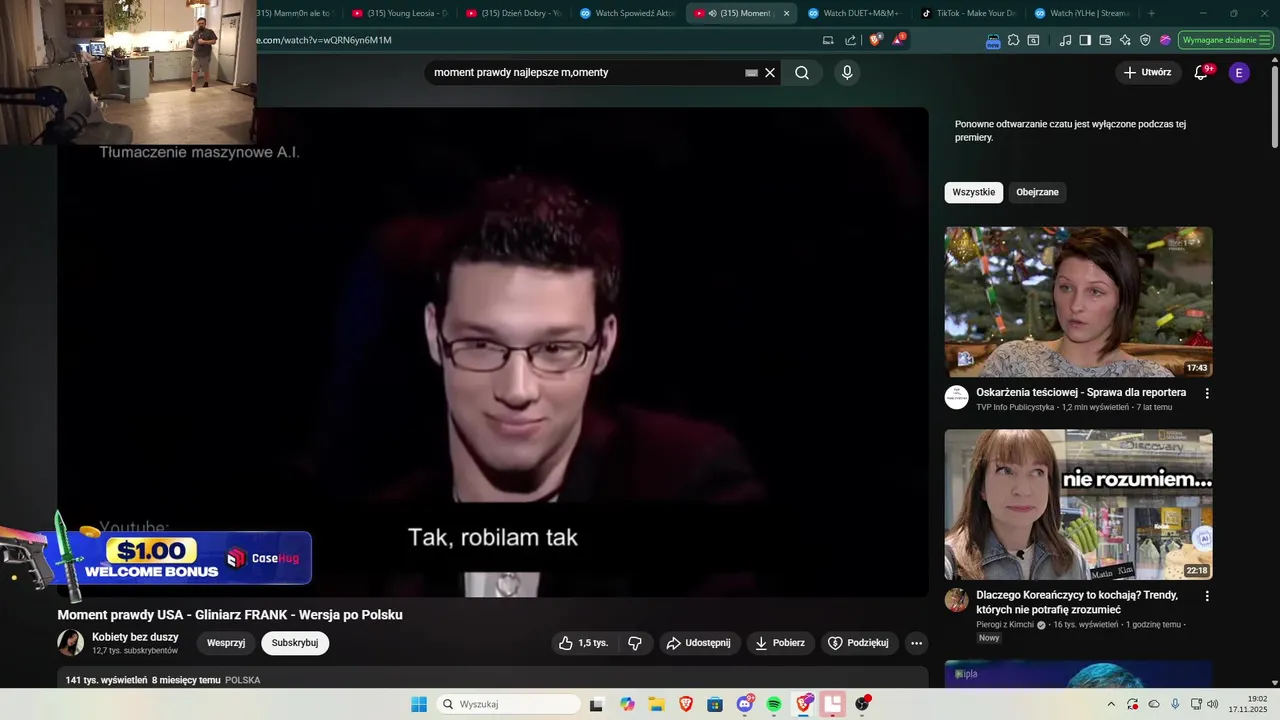
Task: Click the Pobierz download button
Action: coord(779,643)
